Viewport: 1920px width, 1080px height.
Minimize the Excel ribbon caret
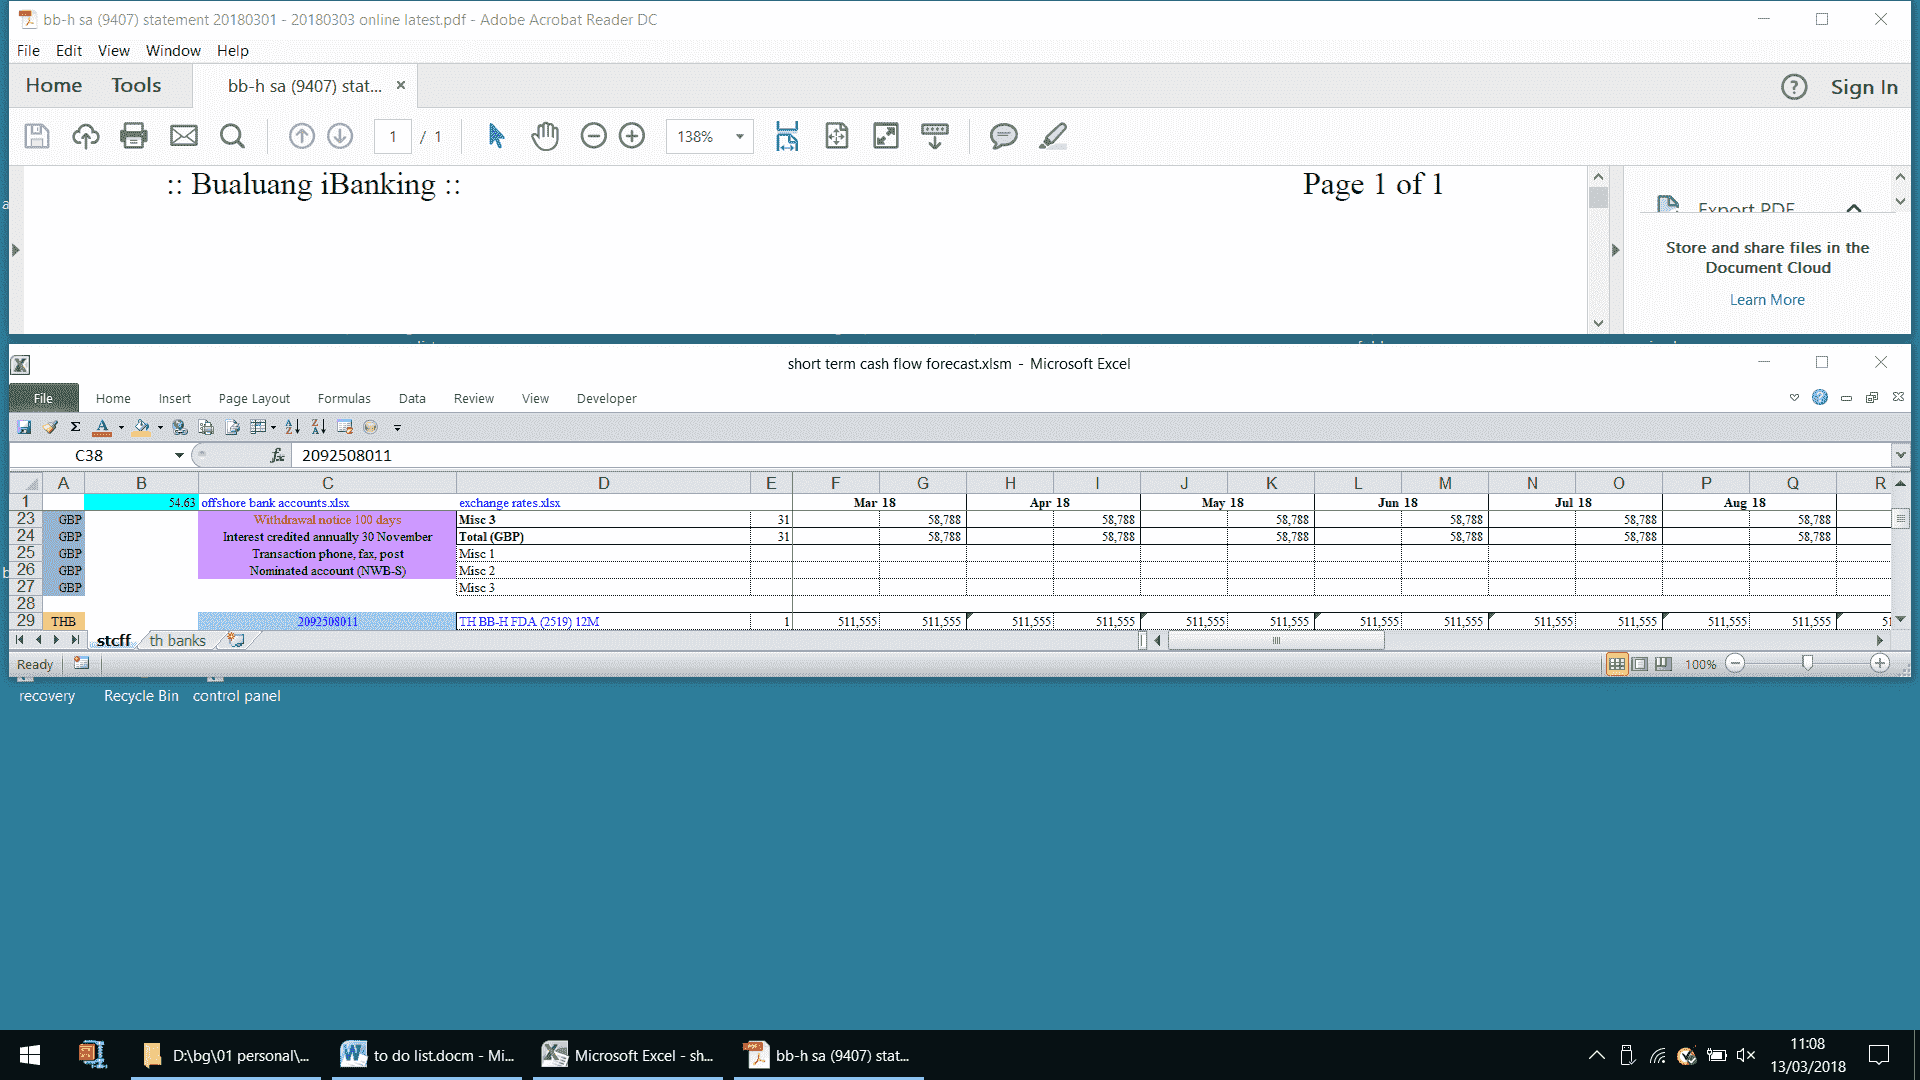[1794, 397]
